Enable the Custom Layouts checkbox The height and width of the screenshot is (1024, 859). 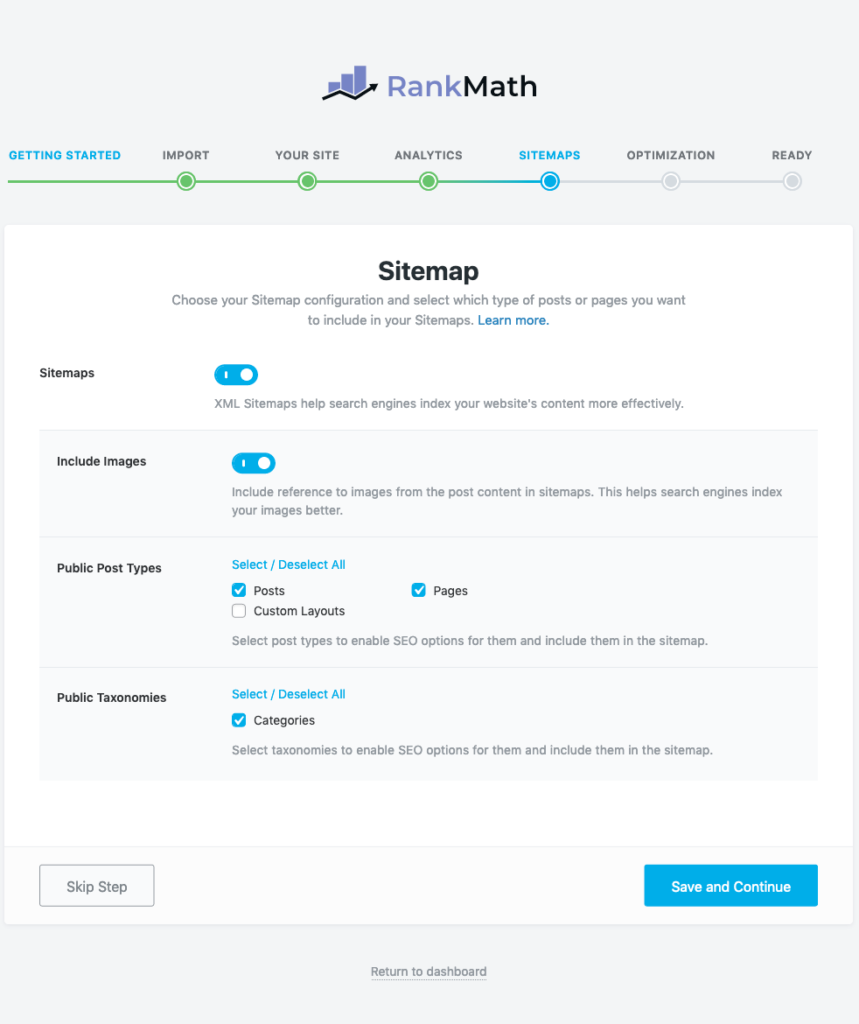pyautogui.click(x=239, y=611)
